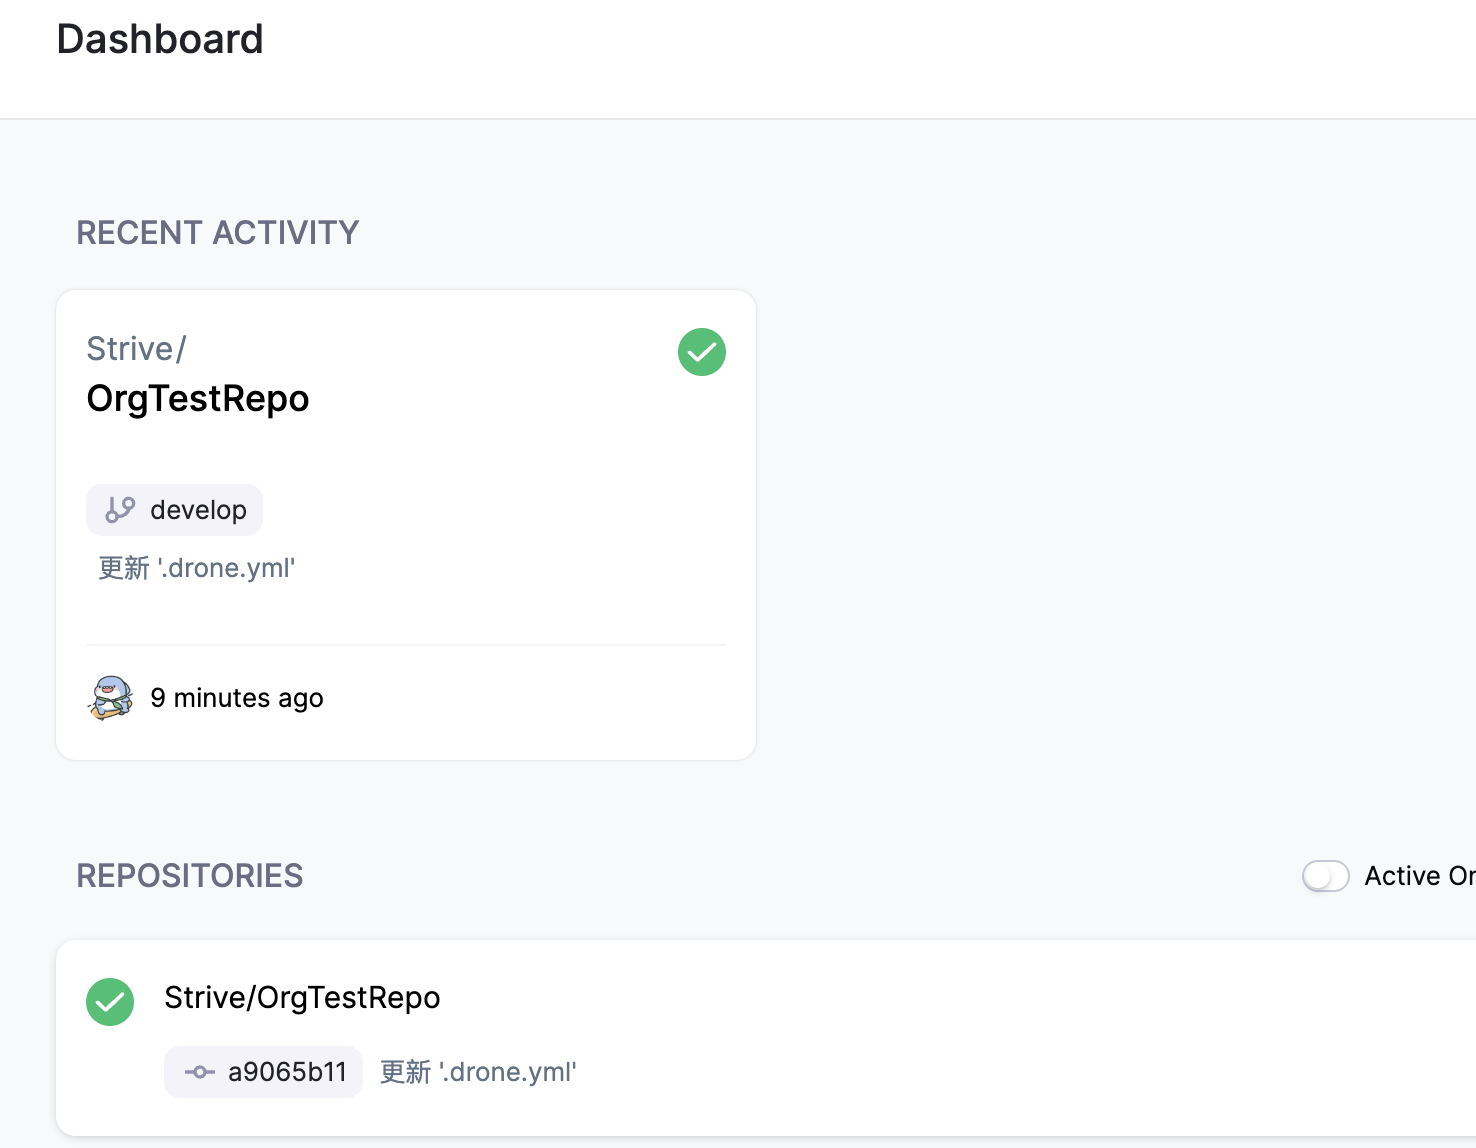Click the Active Only label text
The image size is (1476, 1148).
click(x=1418, y=876)
